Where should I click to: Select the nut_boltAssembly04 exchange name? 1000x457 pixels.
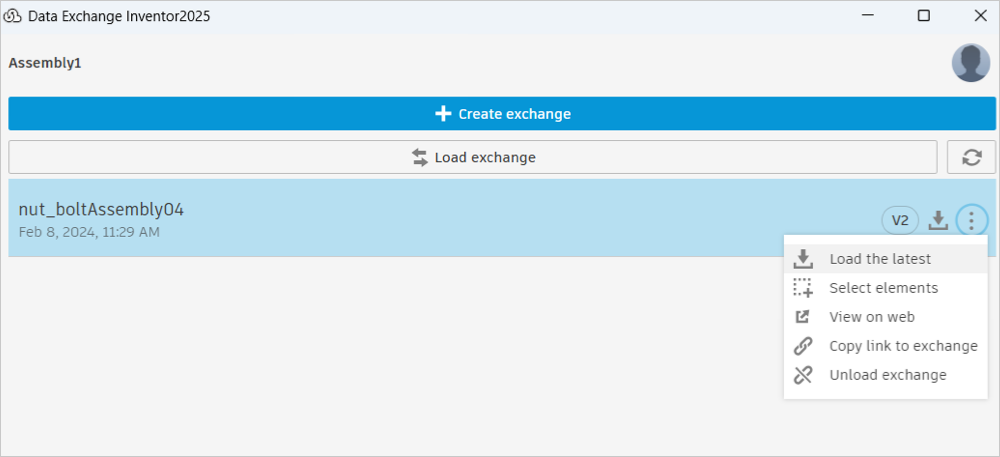[x=101, y=209]
